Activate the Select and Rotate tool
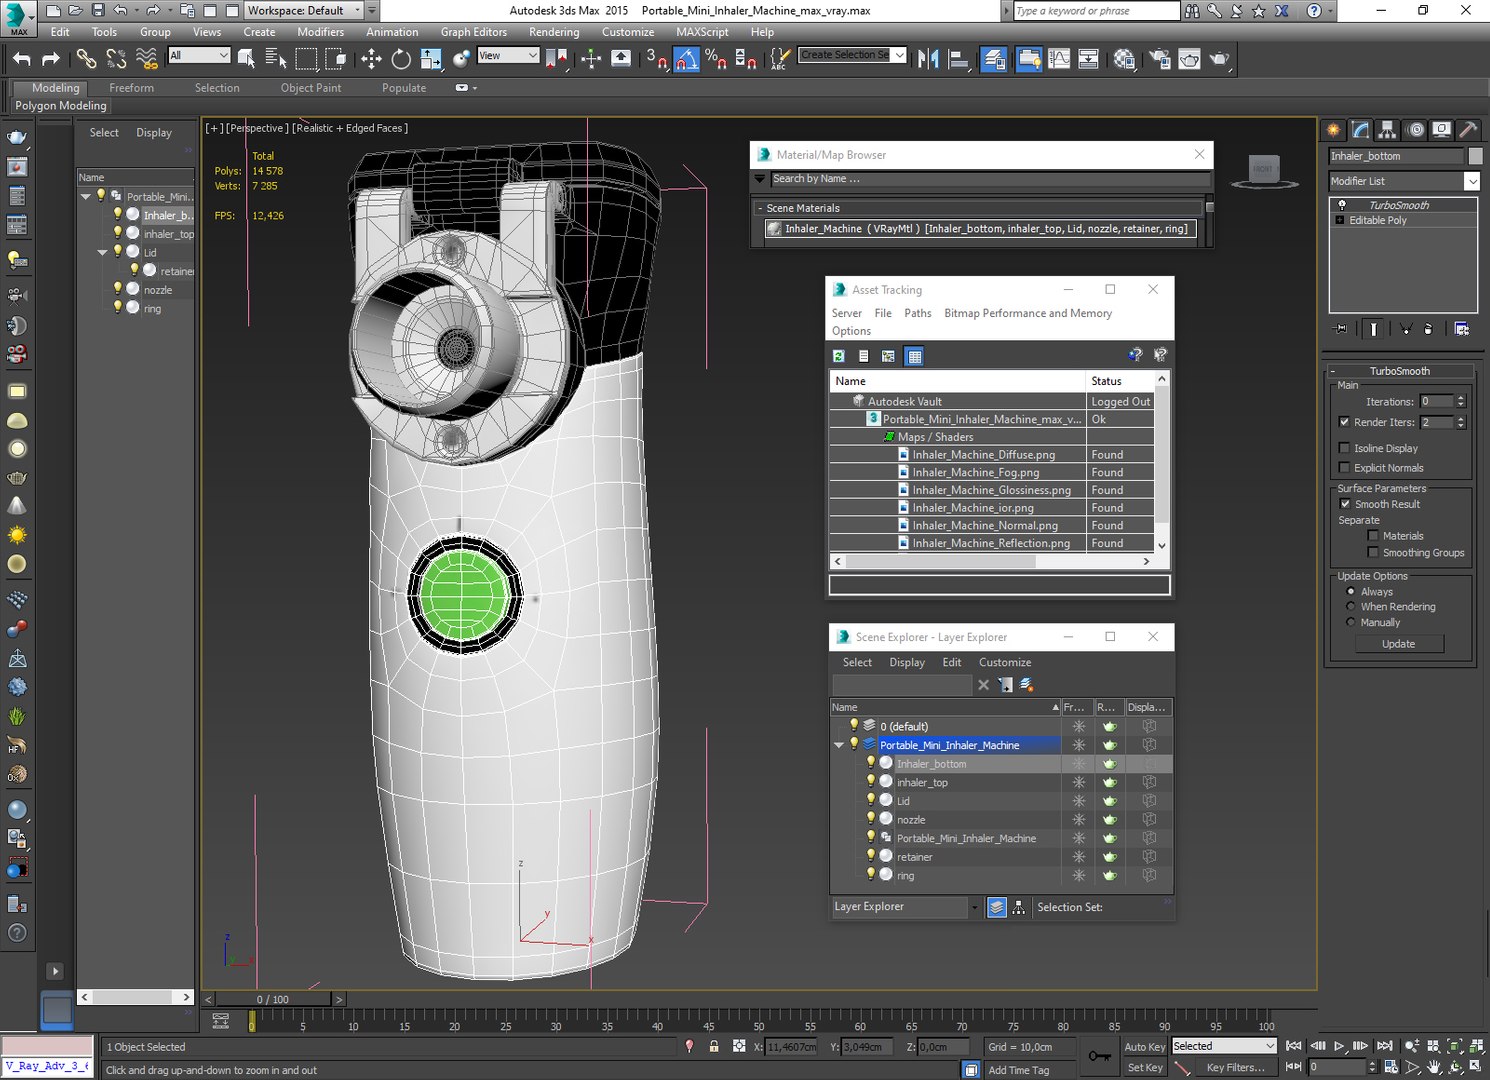The width and height of the screenshot is (1490, 1080). [x=401, y=59]
